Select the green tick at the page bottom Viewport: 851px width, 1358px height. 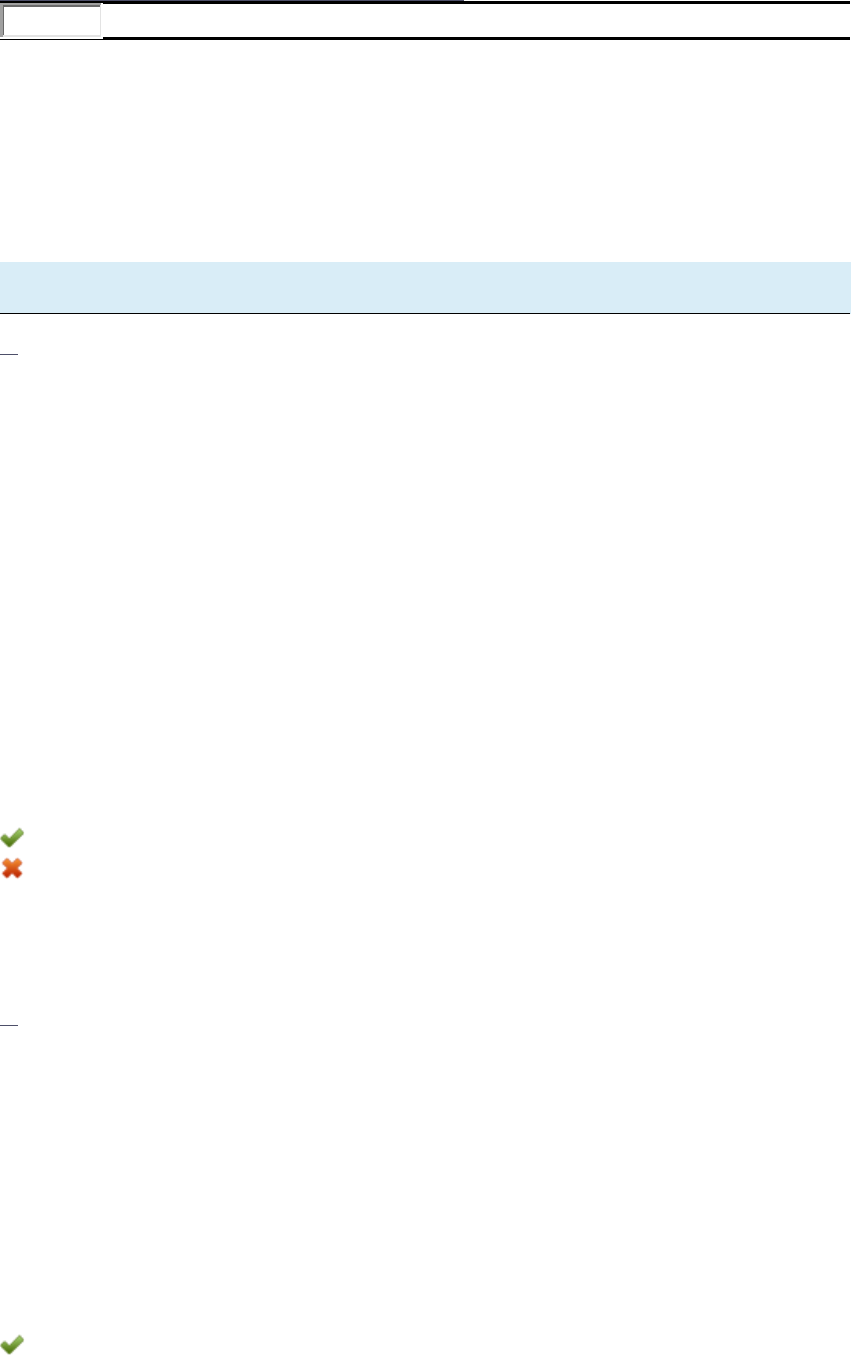pyautogui.click(x=12, y=1346)
